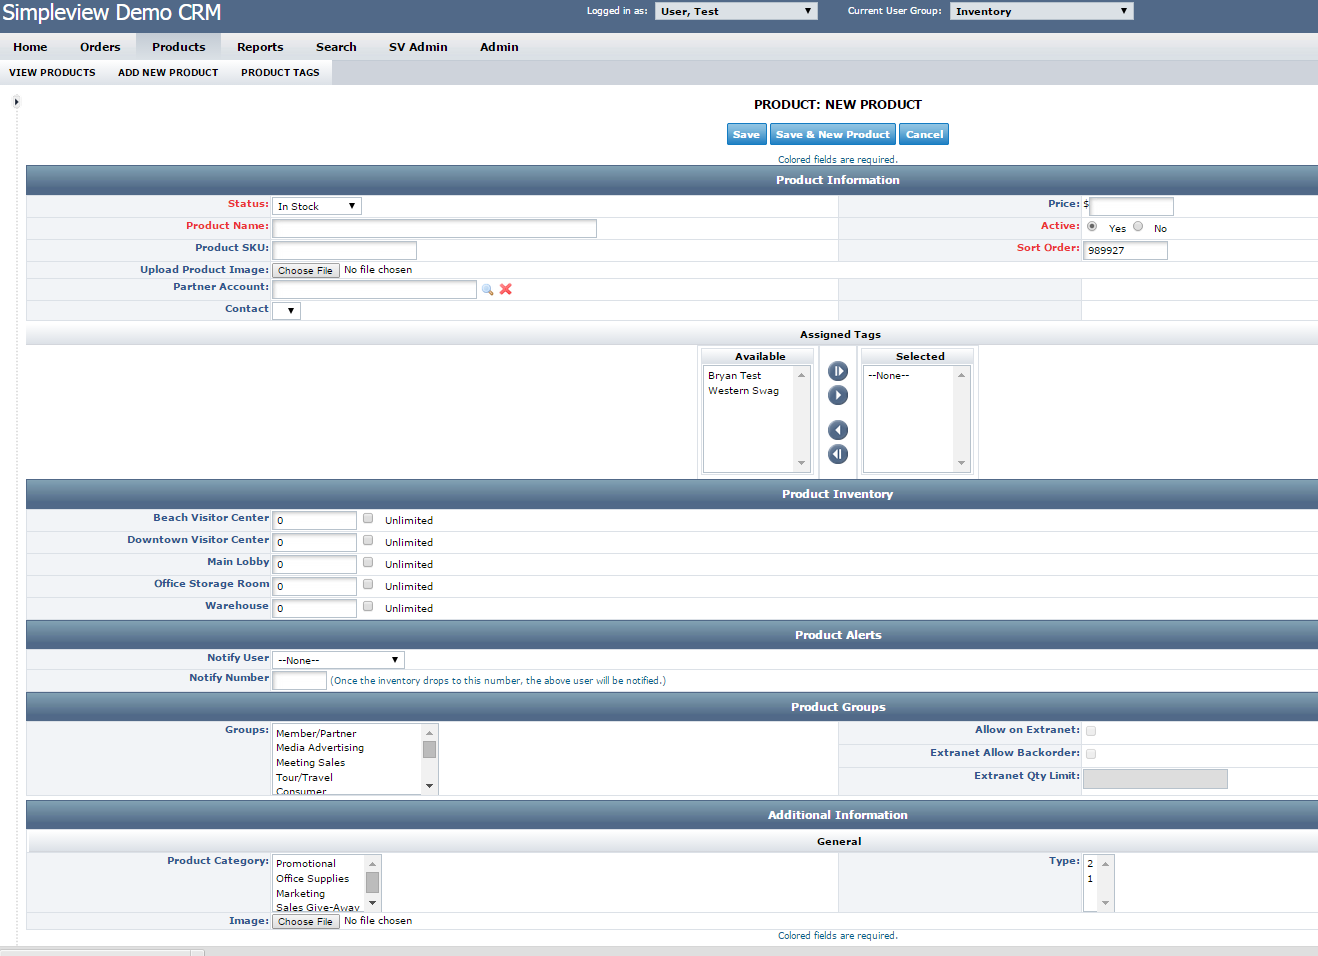Open the Contact dropdown
1318x956 pixels.
coord(287,310)
